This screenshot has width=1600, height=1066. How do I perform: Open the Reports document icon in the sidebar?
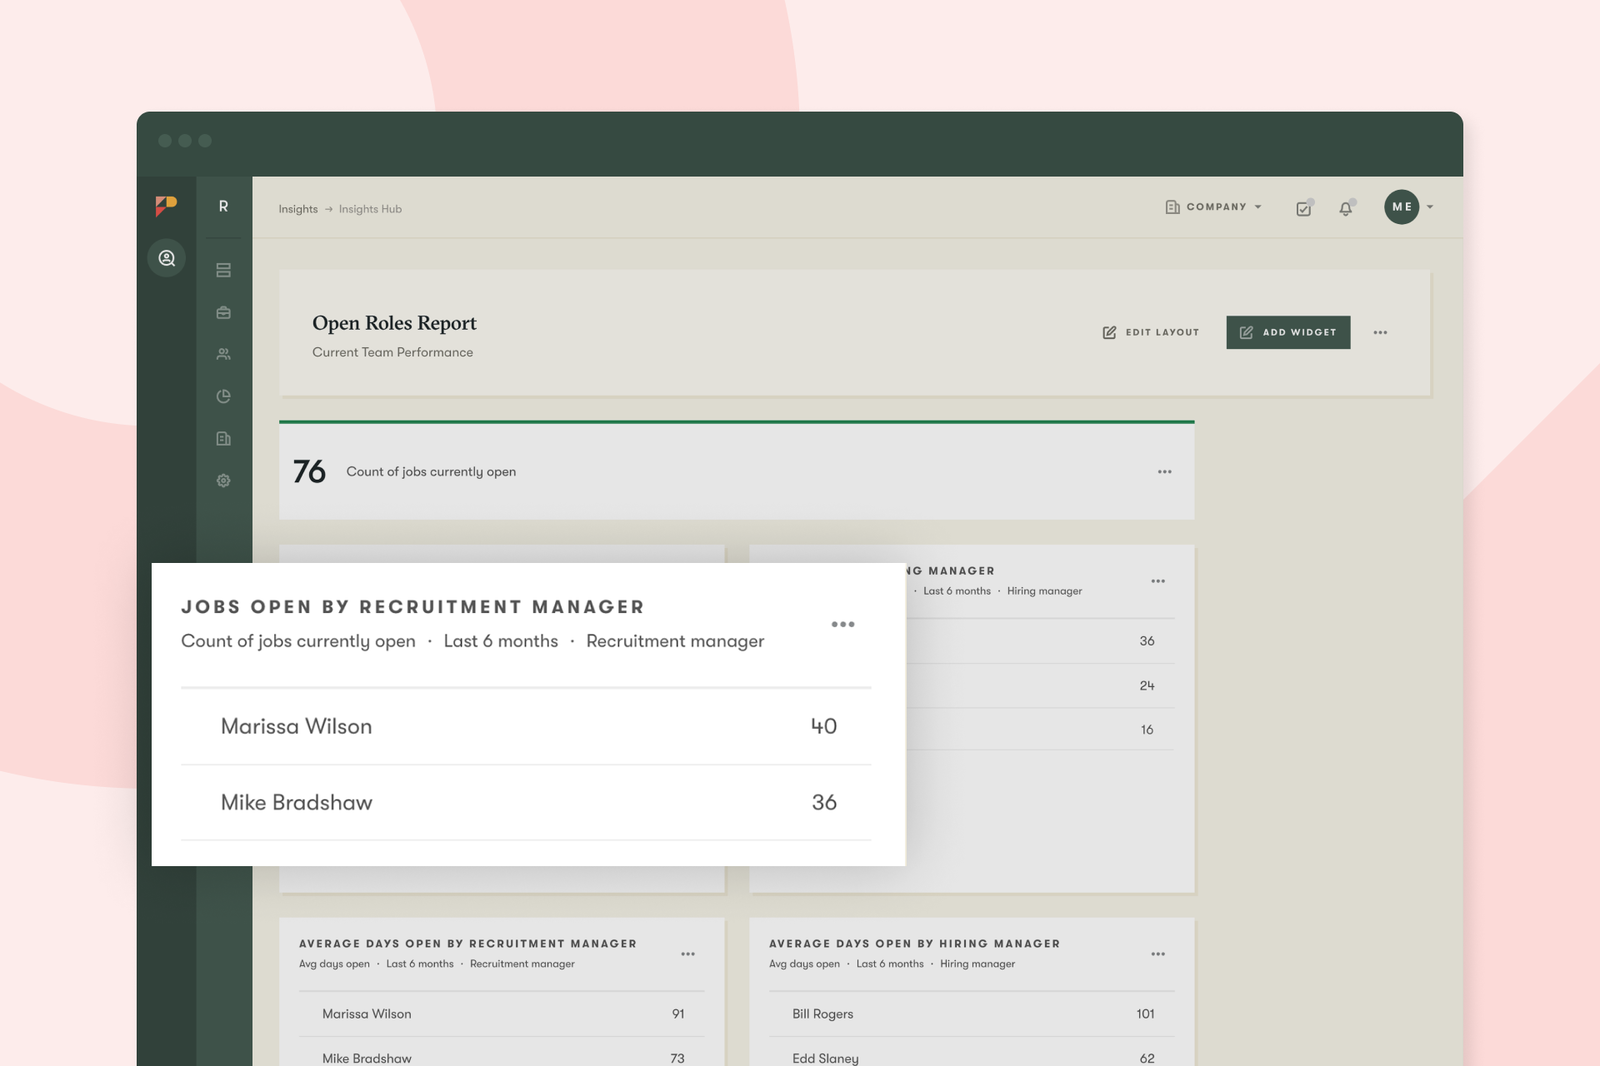point(223,438)
